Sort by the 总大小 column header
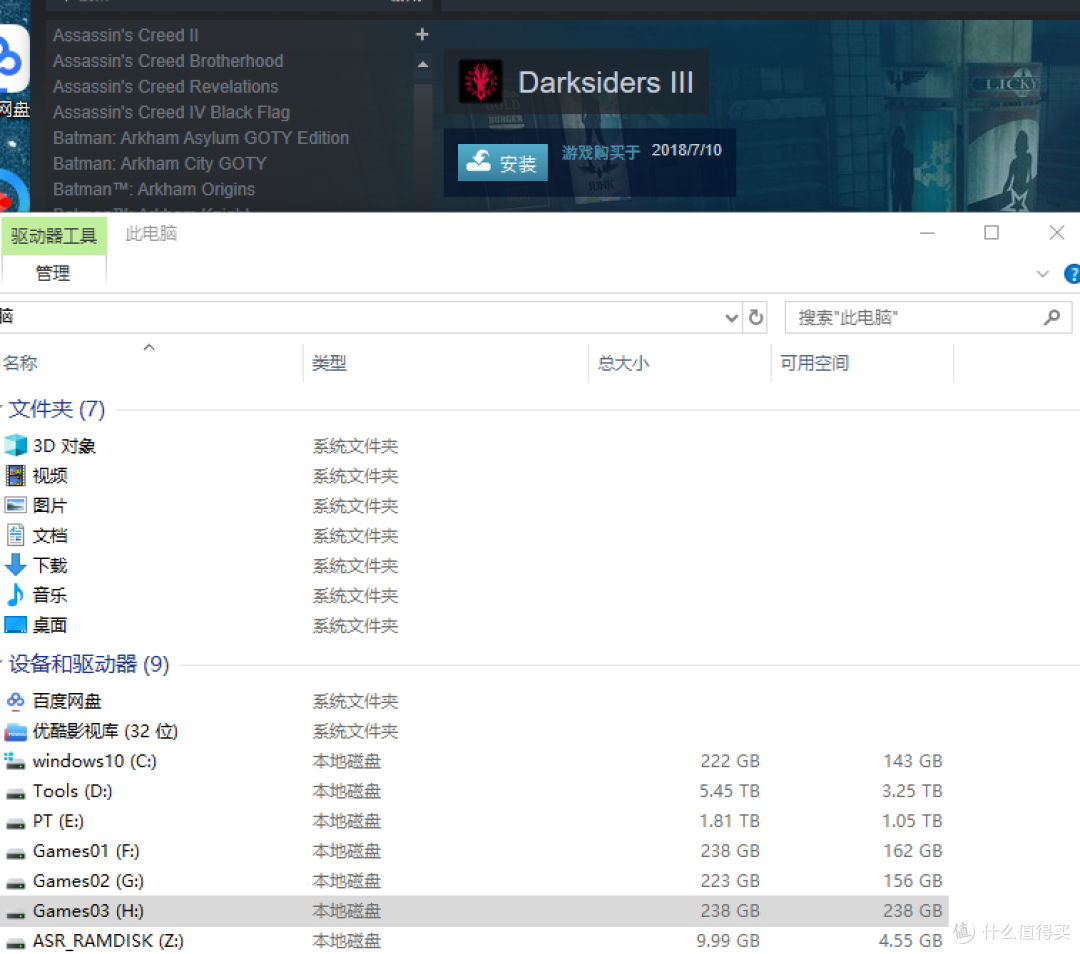 click(623, 362)
